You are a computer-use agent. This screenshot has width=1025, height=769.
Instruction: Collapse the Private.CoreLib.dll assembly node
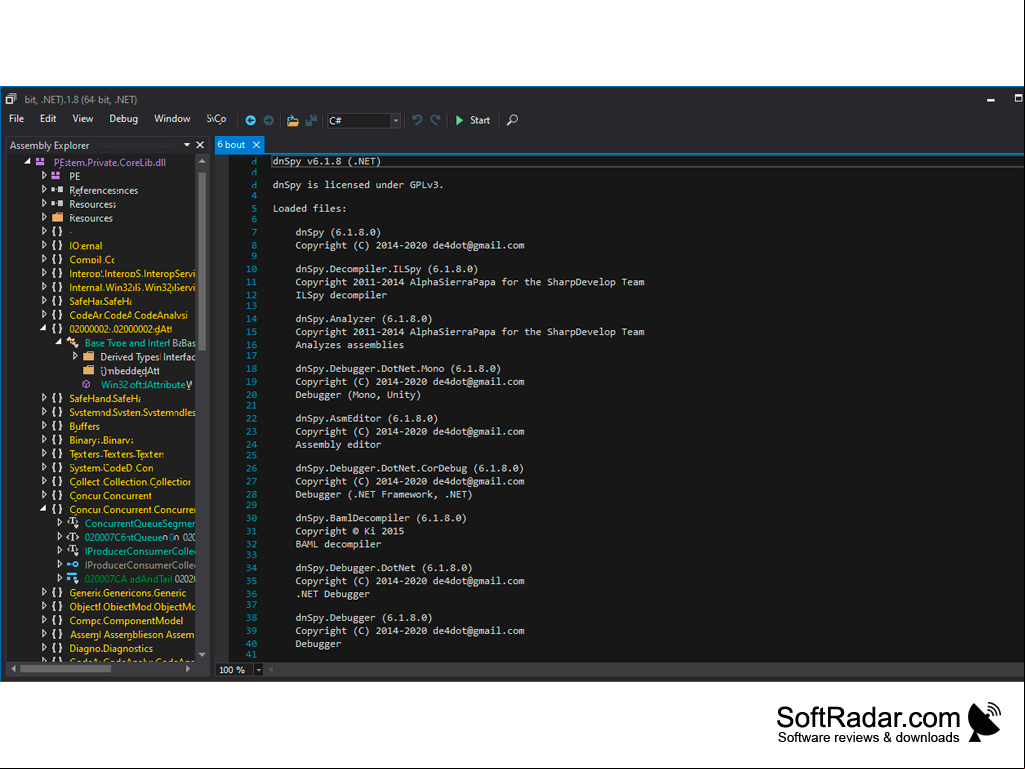pyautogui.click(x=27, y=162)
